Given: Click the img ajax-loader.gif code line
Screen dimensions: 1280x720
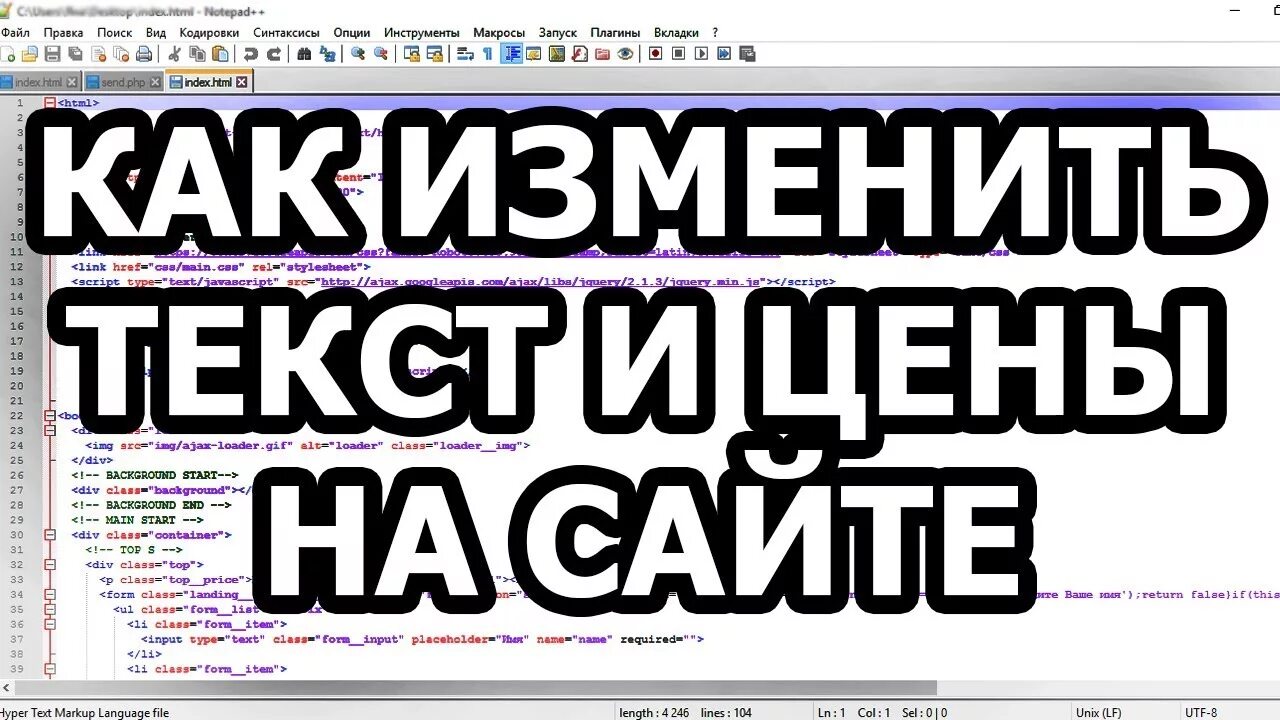Looking at the screenshot, I should 307,445.
